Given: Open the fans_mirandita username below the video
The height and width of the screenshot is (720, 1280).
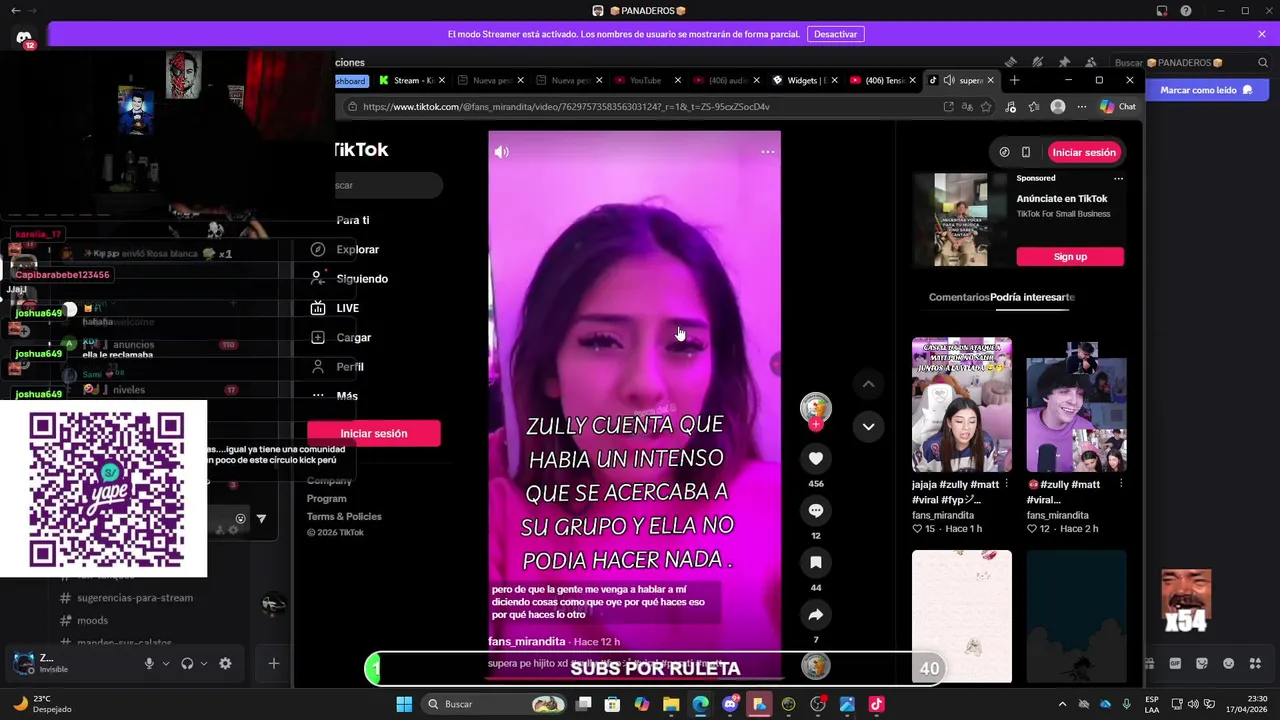Looking at the screenshot, I should (x=527, y=642).
